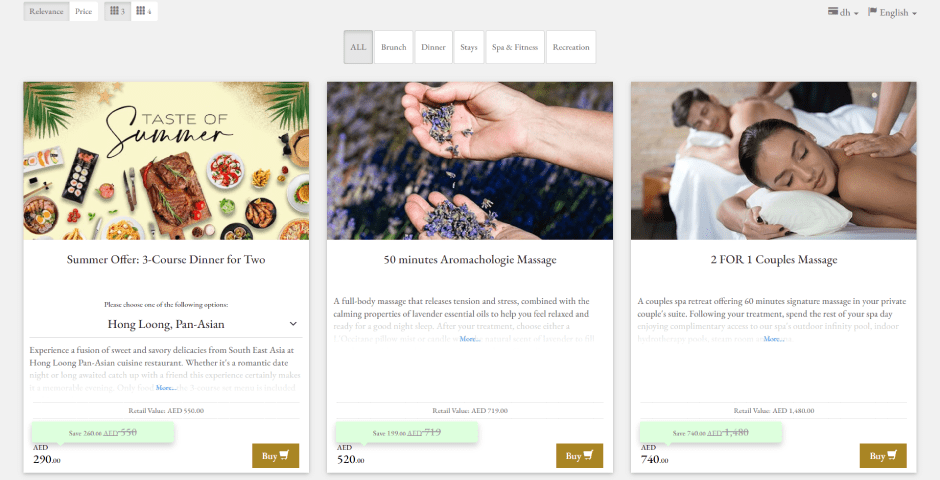Open the Taste of Summer offer image
This screenshot has height=480, width=940.
click(x=166, y=161)
